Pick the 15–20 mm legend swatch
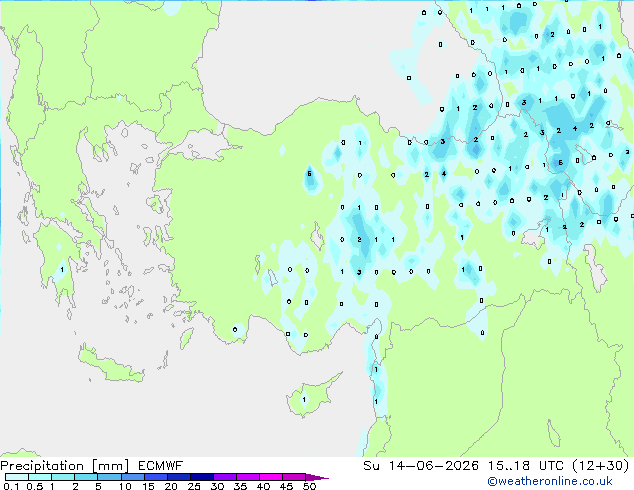 tap(155, 477)
